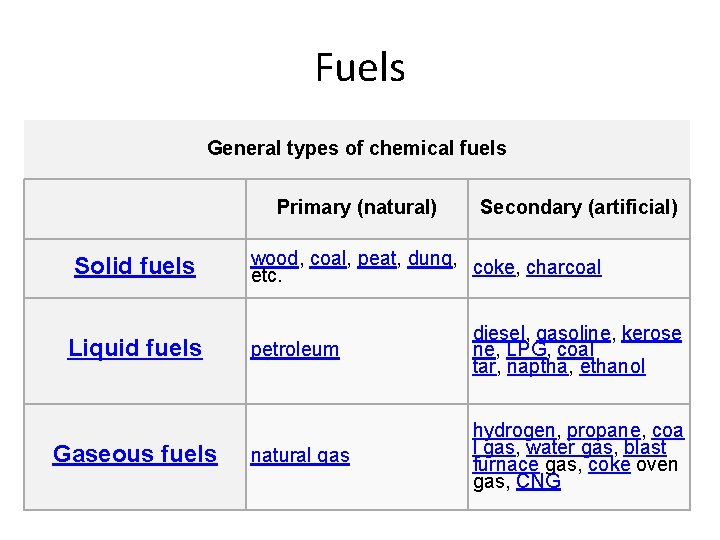
Task: Open the hydrogen link
Action: coord(515,431)
